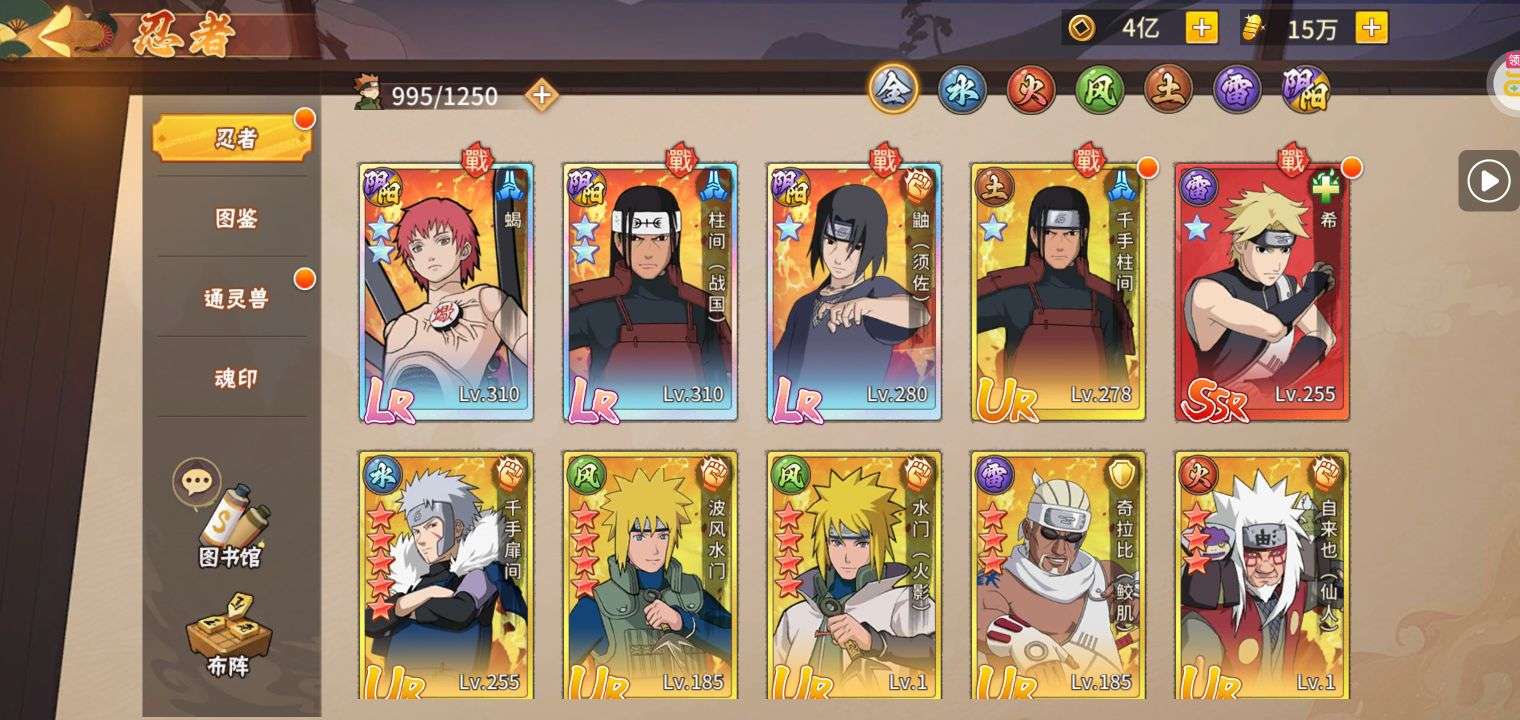
Task: Select the earth (土) element filter
Action: [x=1169, y=91]
